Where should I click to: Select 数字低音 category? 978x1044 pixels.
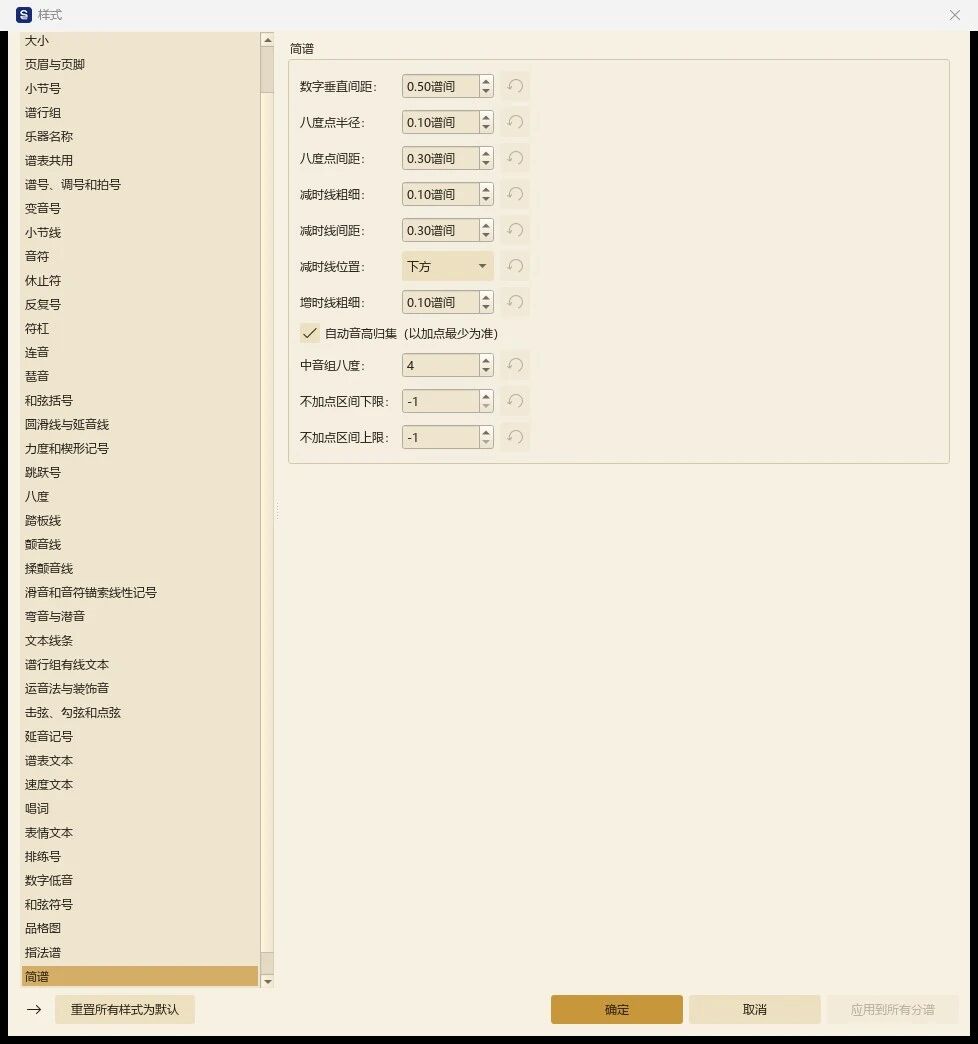tap(140, 880)
